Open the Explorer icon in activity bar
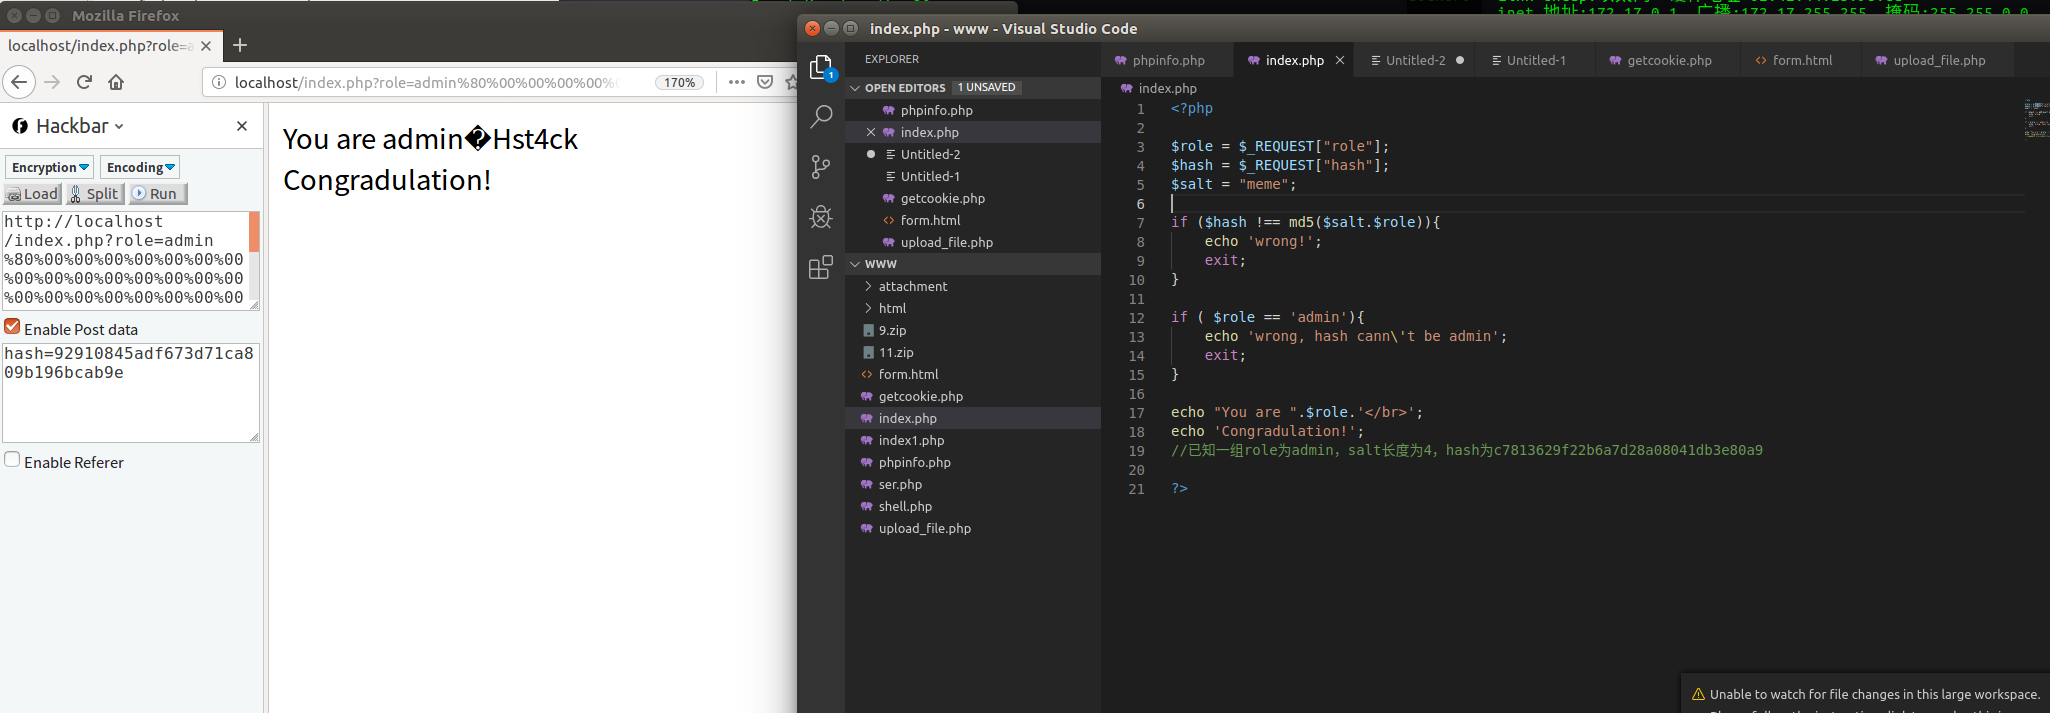The image size is (2050, 713). (x=821, y=67)
